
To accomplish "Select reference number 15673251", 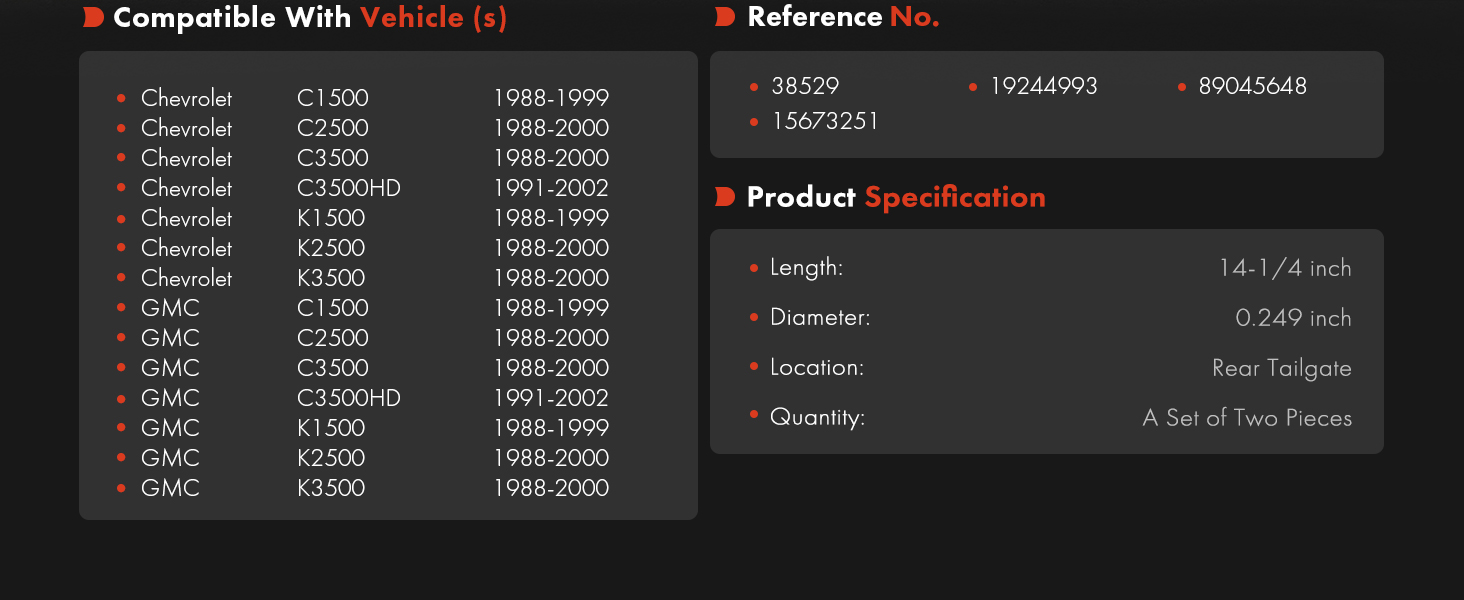I will 825,121.
